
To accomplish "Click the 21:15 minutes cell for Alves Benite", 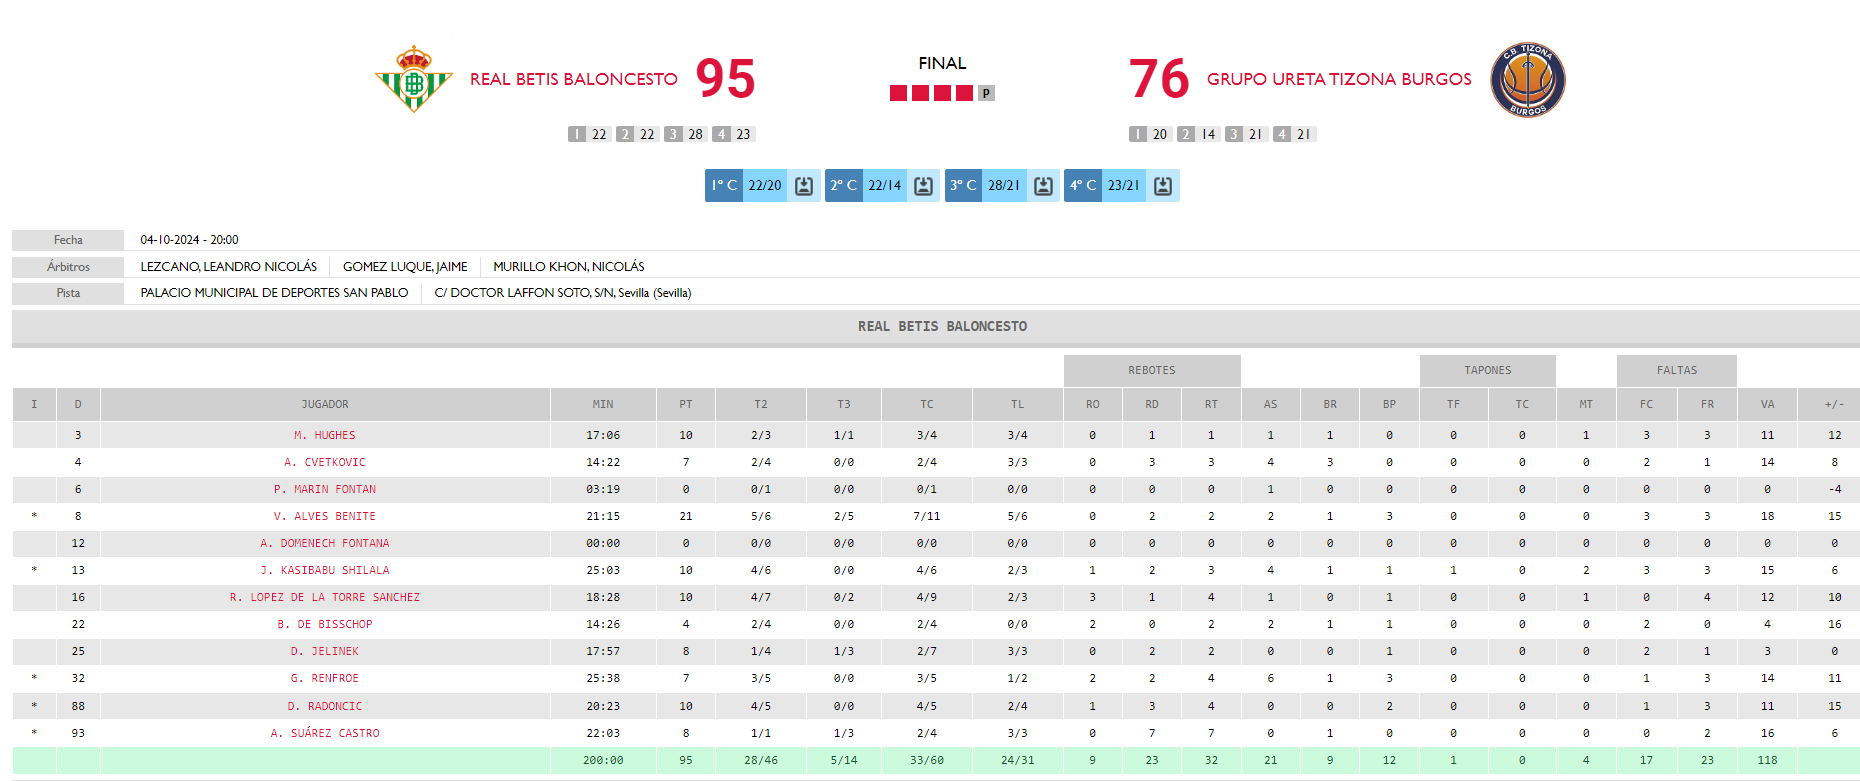I will 603,517.
